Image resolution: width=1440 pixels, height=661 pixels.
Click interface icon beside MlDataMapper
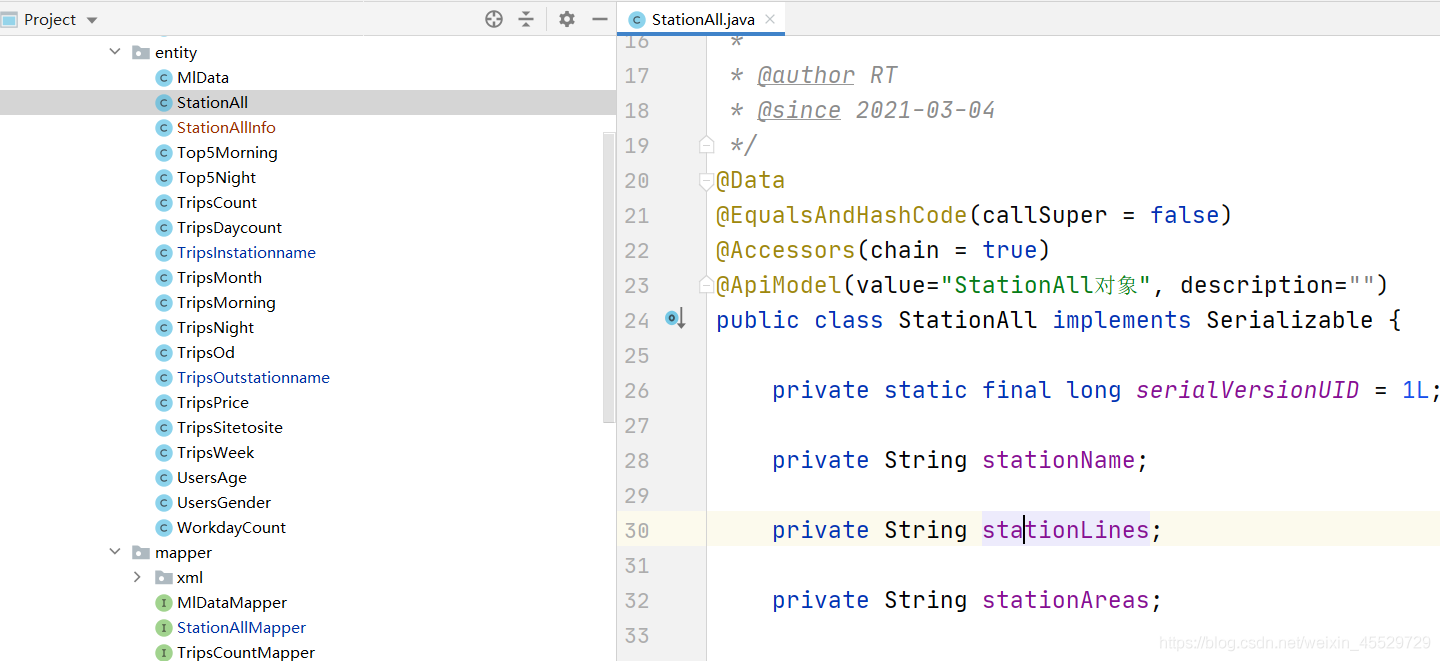coord(164,602)
